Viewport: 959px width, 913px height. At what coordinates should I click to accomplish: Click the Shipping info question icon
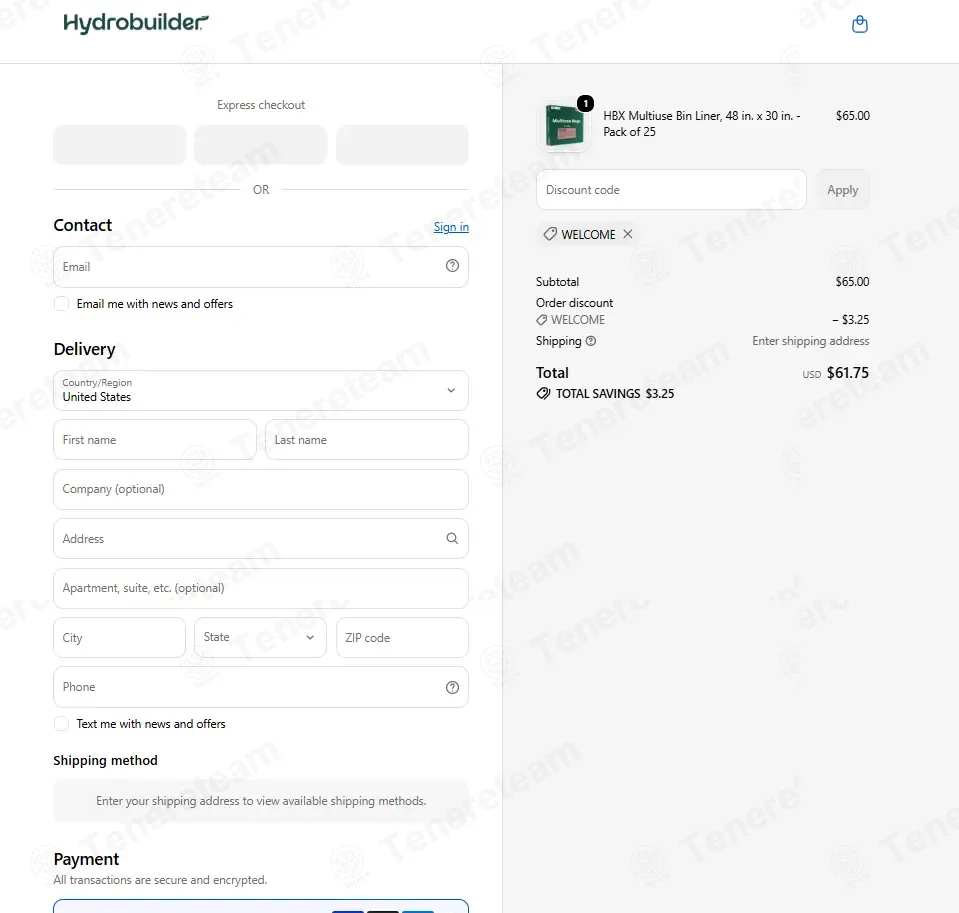click(591, 341)
